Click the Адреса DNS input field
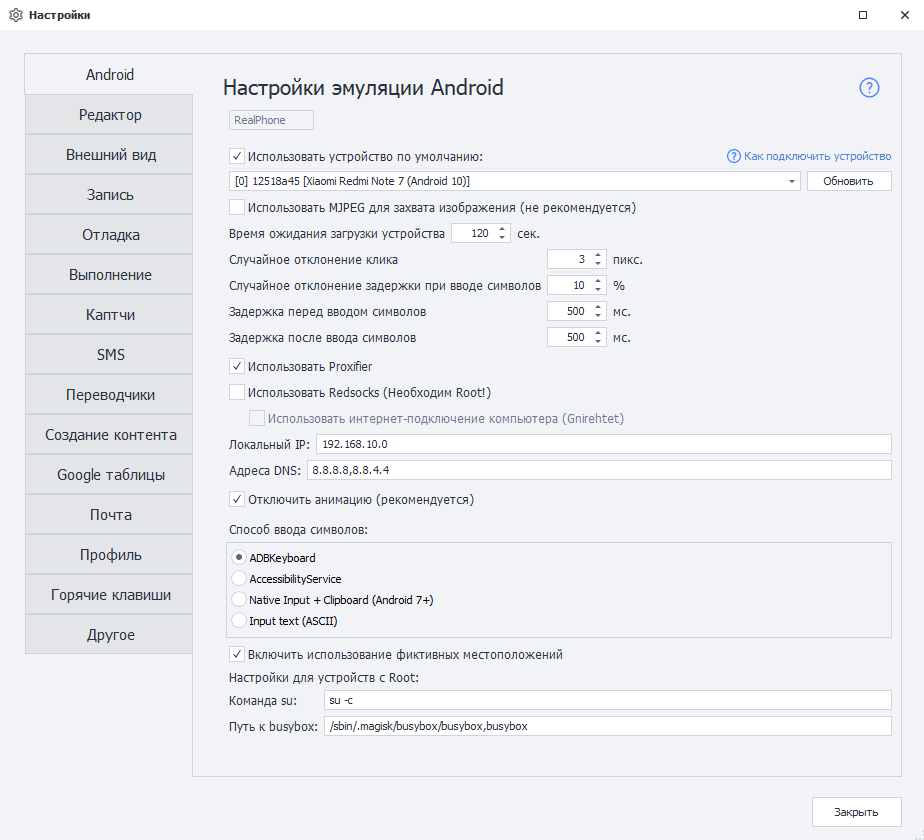 (598, 470)
